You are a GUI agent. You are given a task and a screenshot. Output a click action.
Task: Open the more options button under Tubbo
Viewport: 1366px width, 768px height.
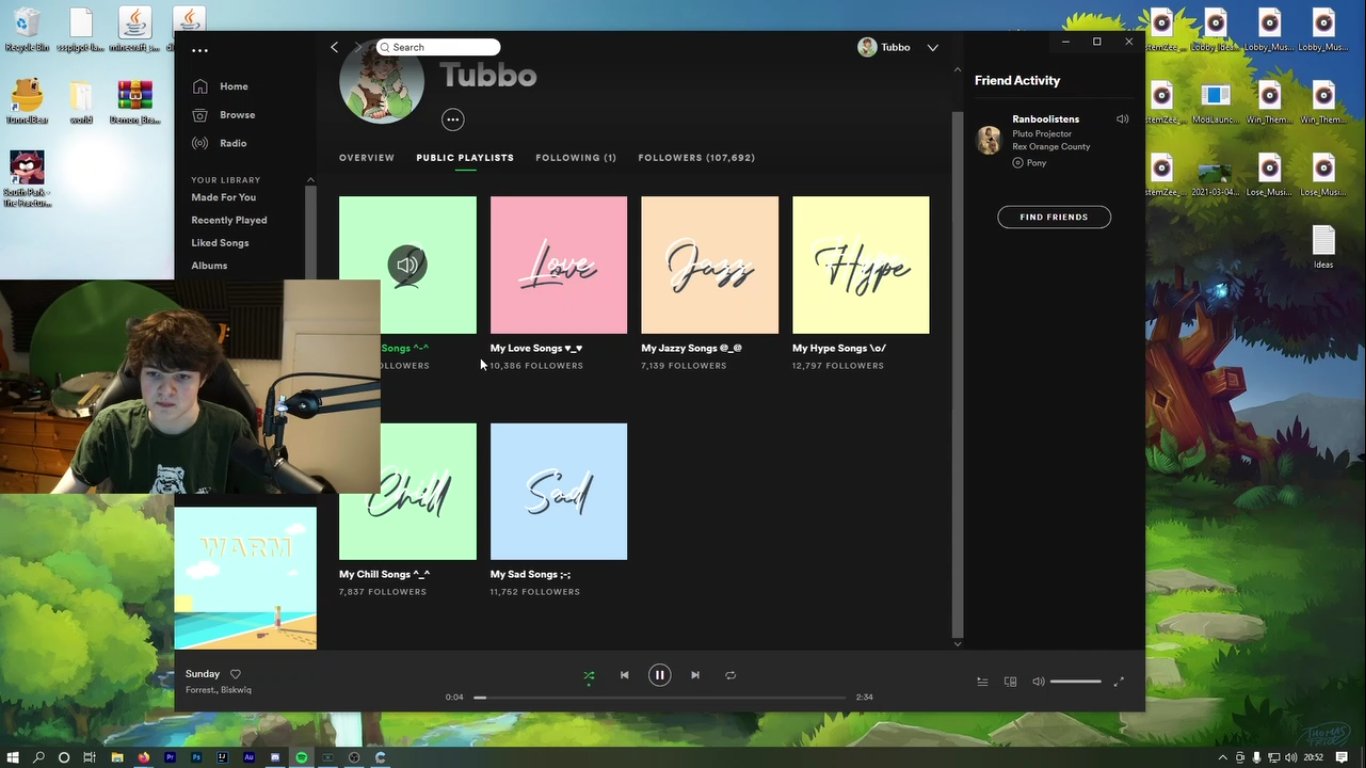point(453,120)
